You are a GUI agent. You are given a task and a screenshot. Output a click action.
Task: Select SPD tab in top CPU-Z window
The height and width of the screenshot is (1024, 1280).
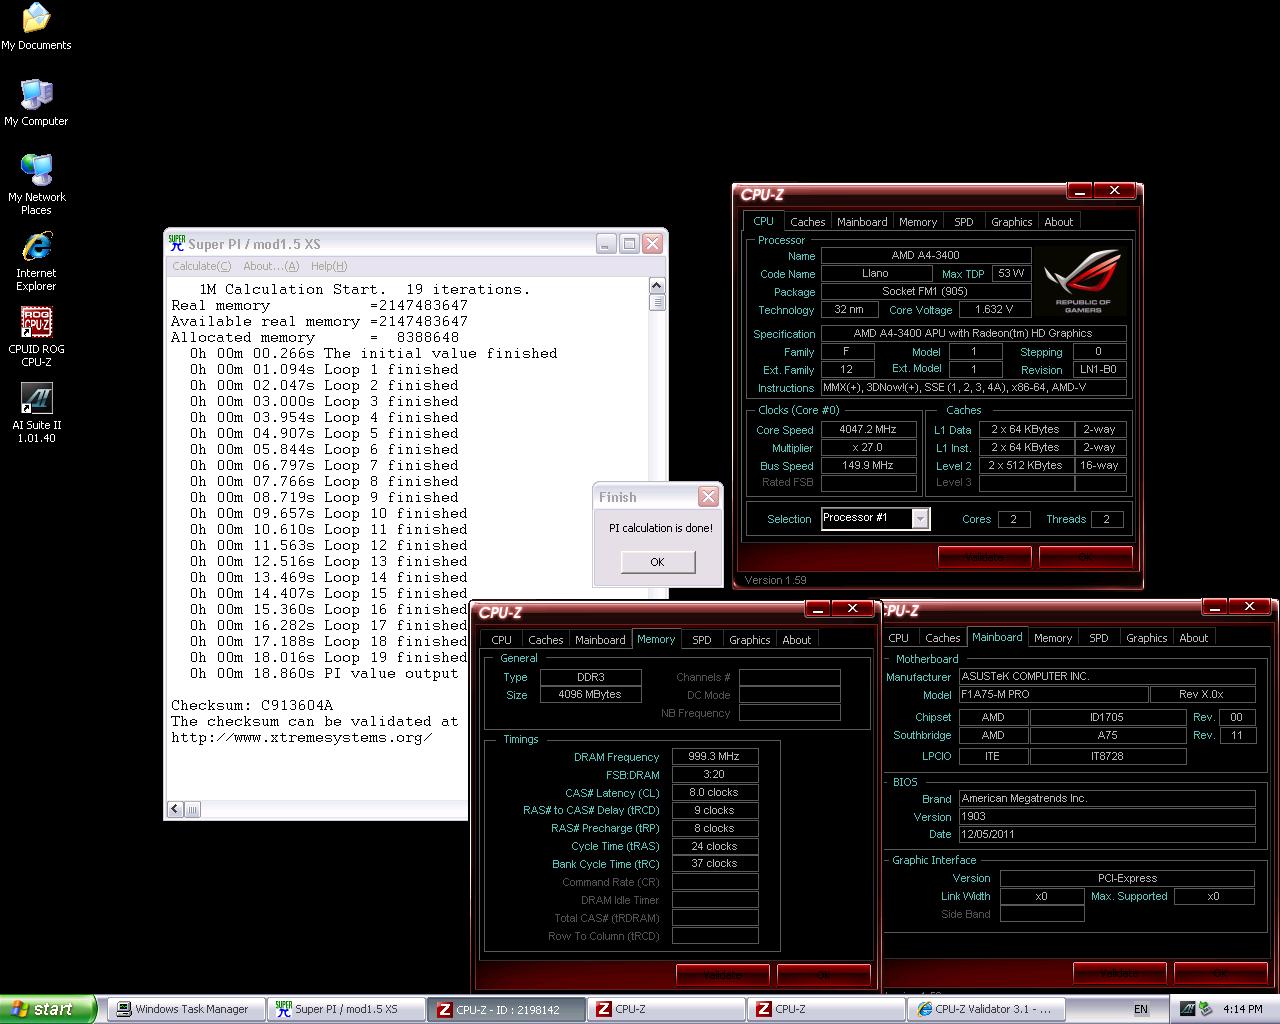(963, 222)
